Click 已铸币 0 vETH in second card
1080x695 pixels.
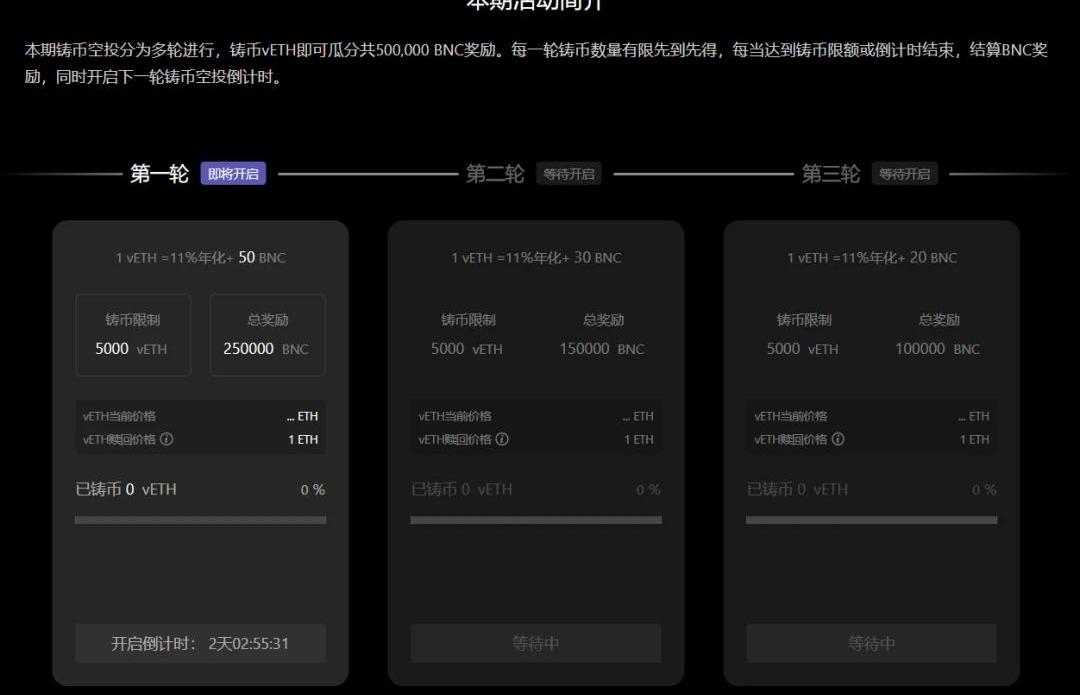[461, 489]
